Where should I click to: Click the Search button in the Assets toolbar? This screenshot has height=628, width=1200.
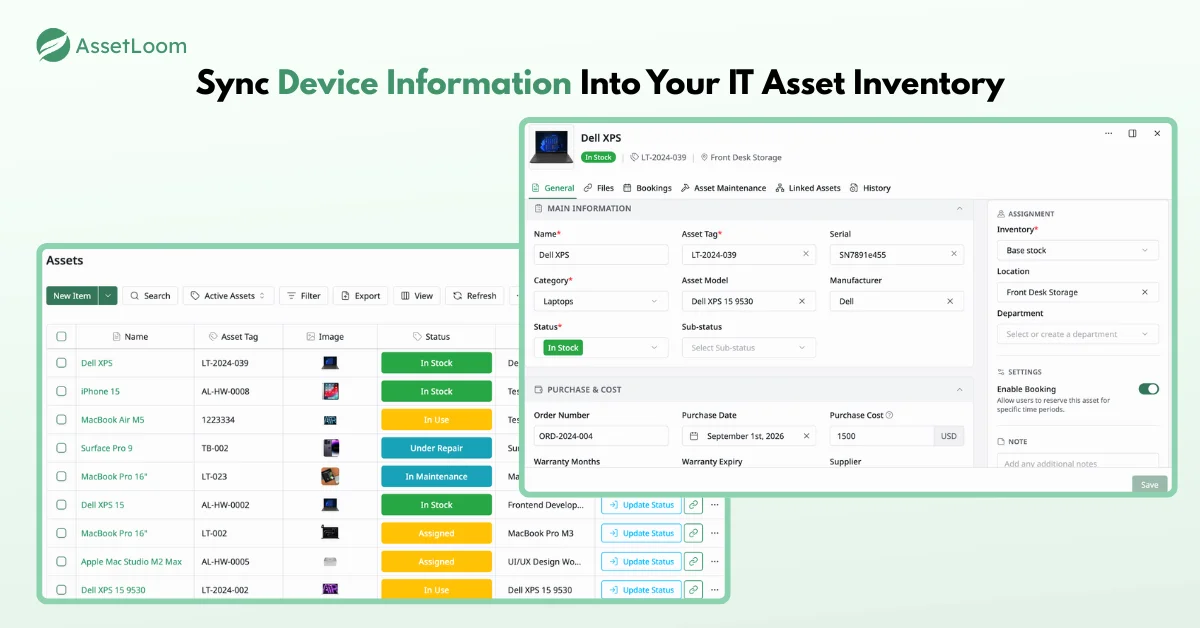click(x=150, y=296)
